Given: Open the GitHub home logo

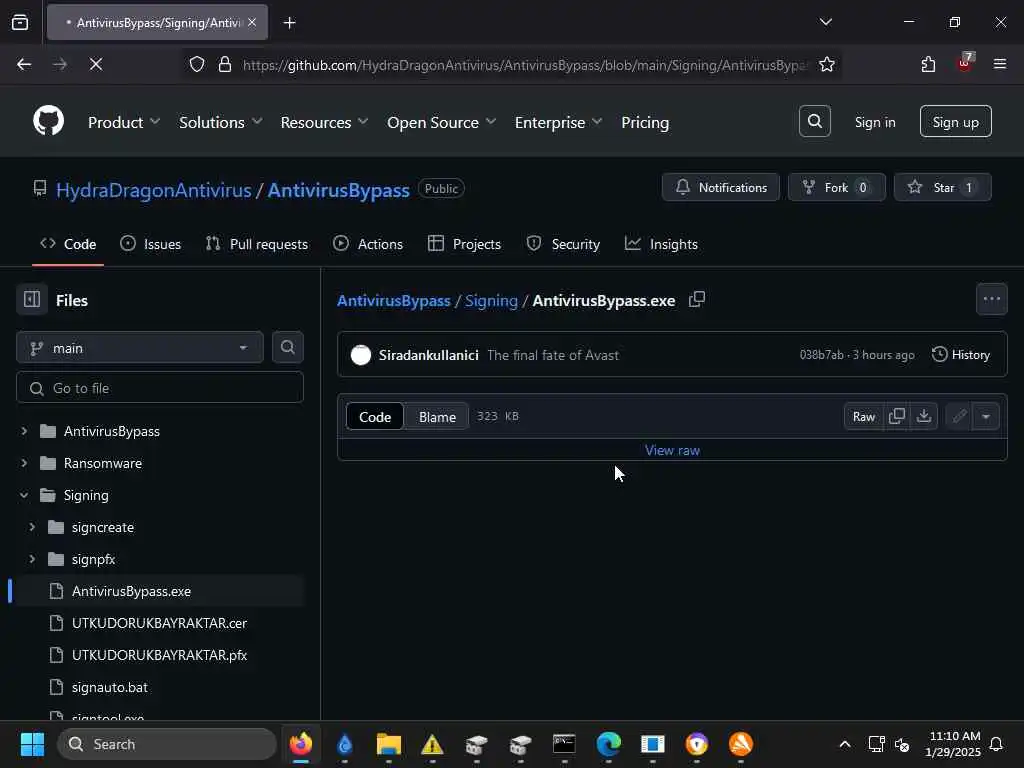Looking at the screenshot, I should pyautogui.click(x=48, y=121).
